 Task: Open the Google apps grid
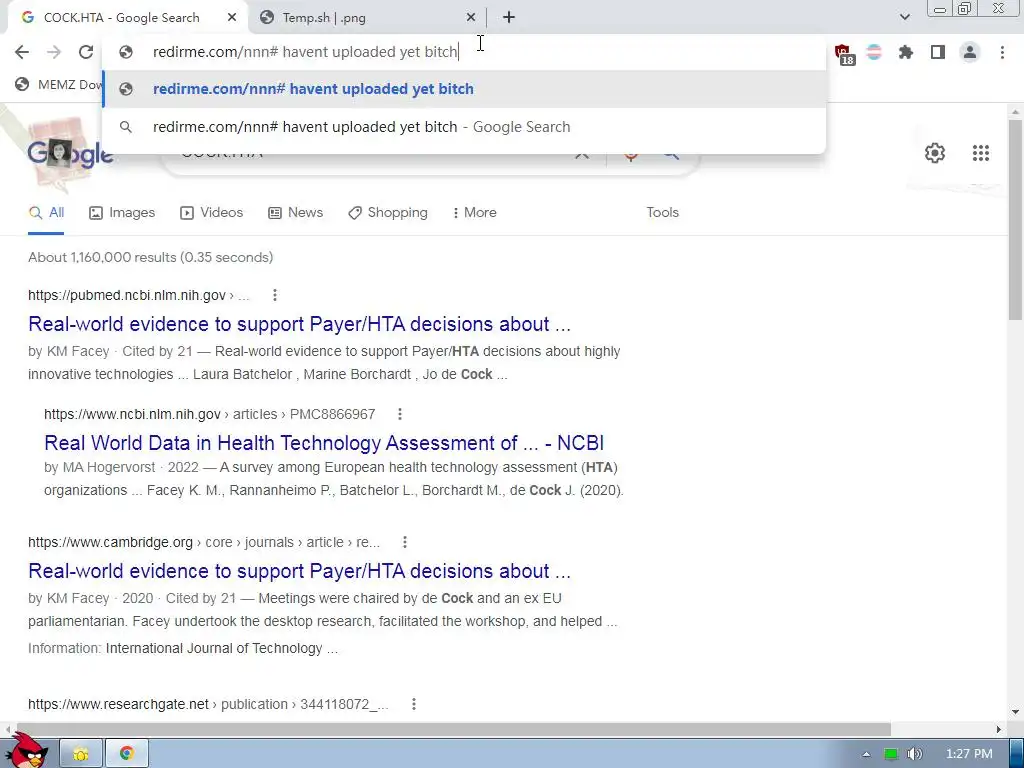[981, 153]
